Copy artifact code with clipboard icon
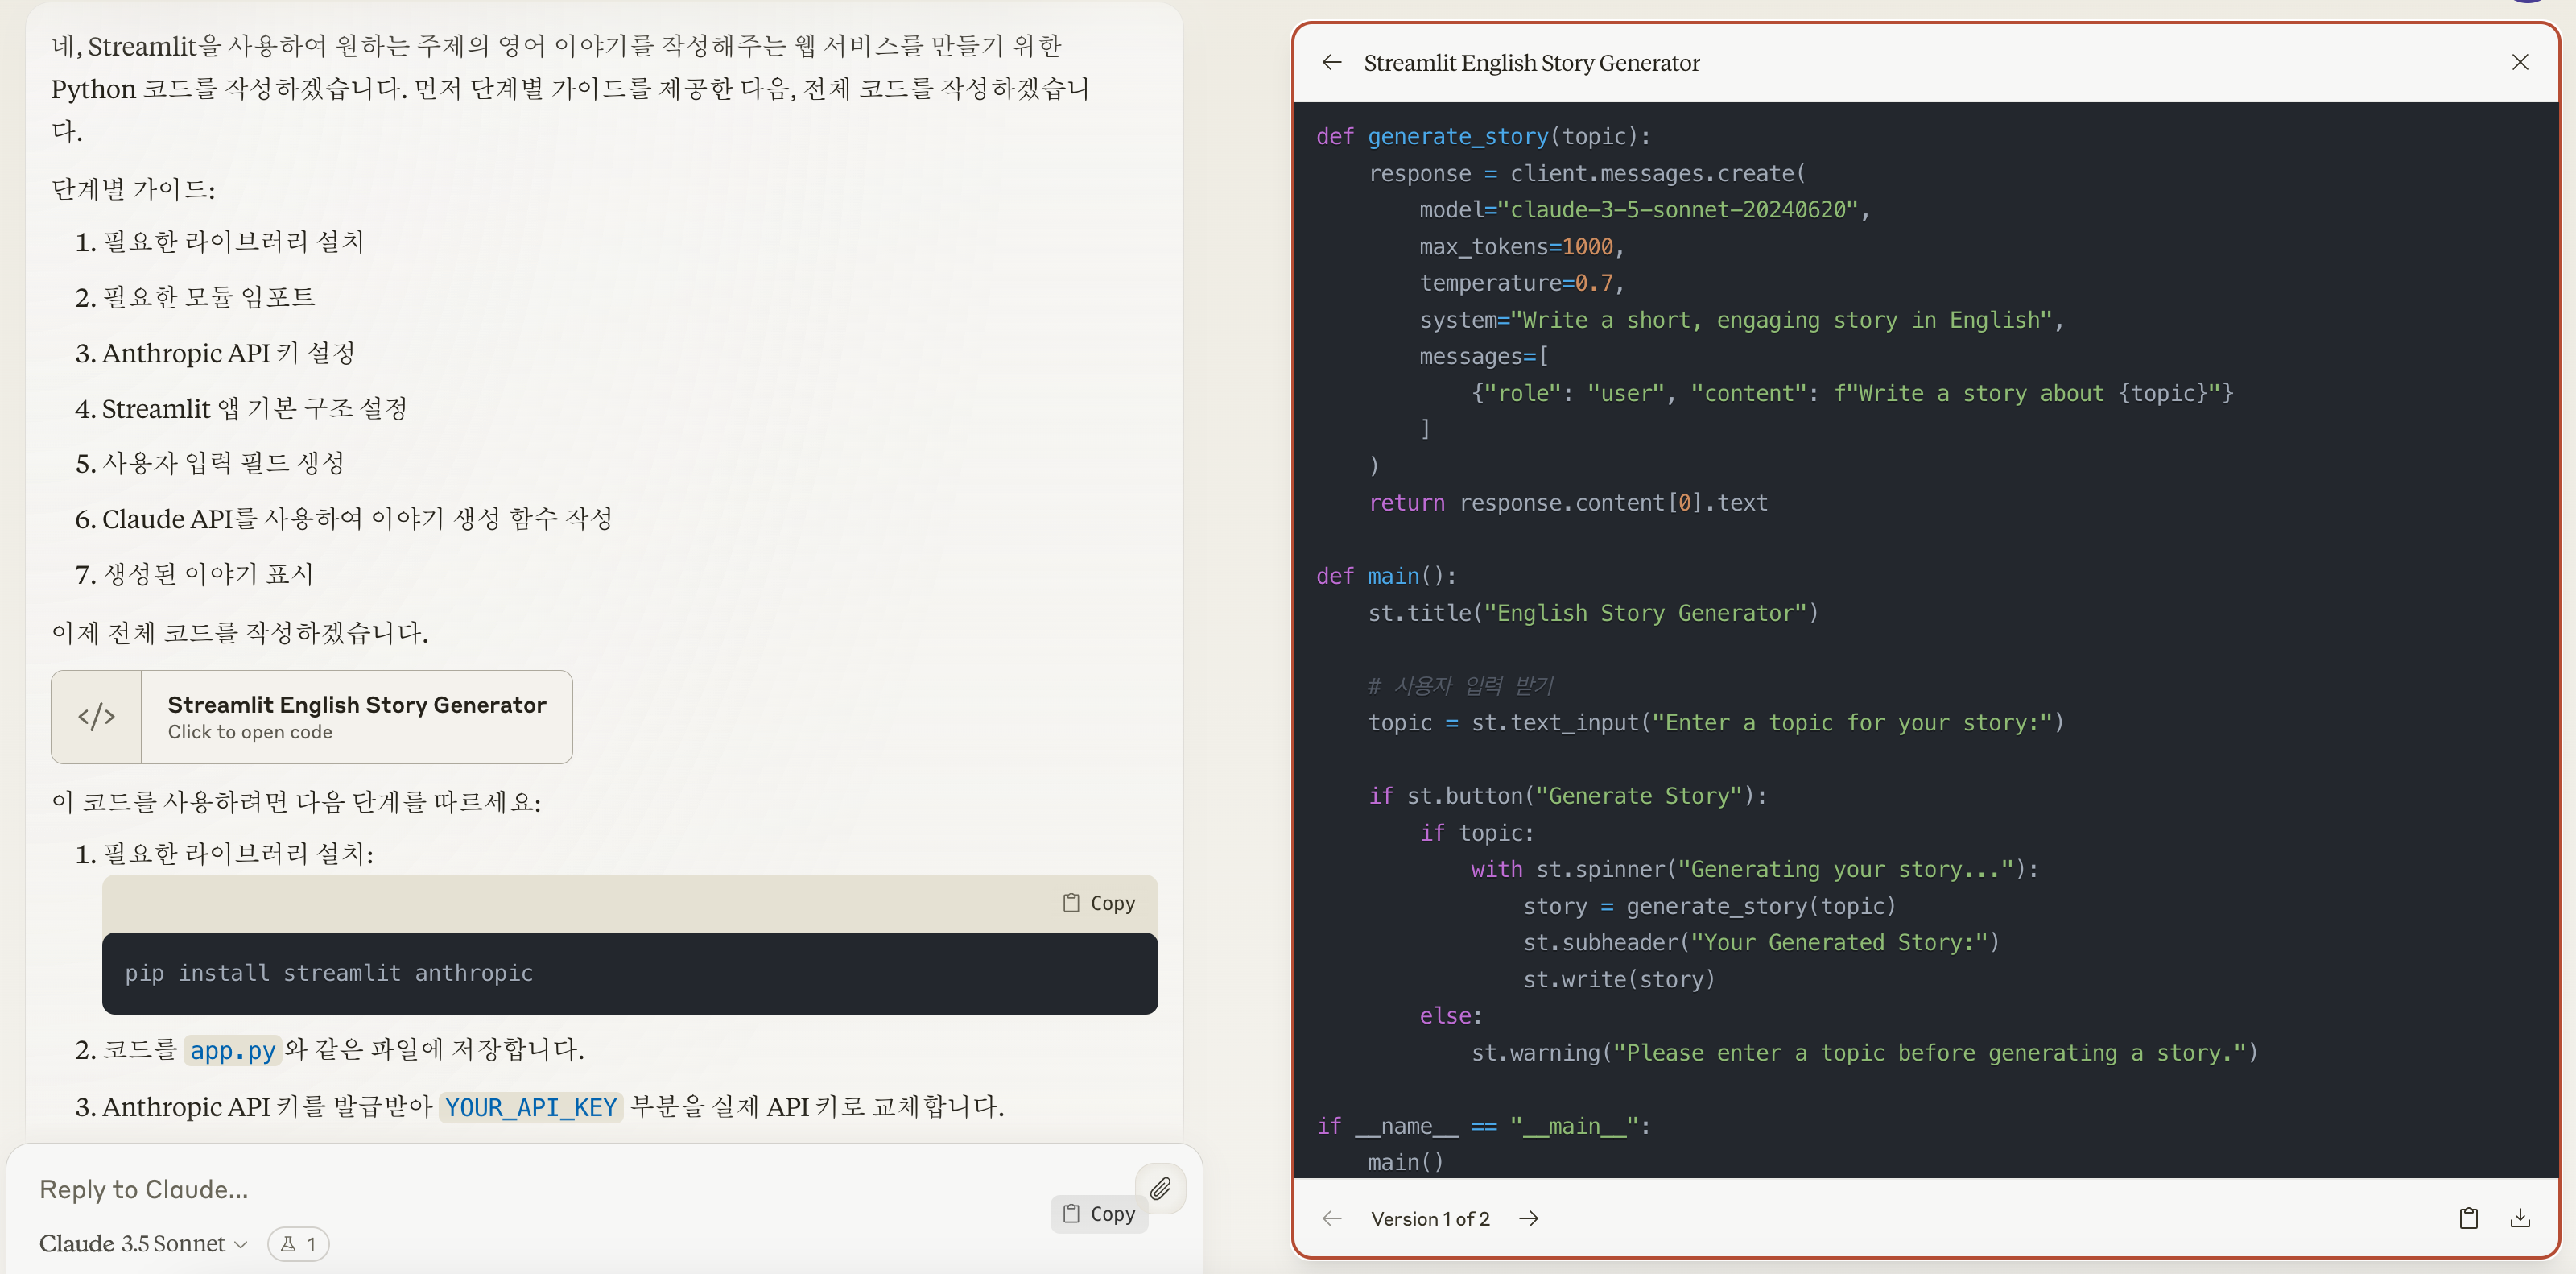Screen dimensions: 2576x1274 click(x=2468, y=1218)
